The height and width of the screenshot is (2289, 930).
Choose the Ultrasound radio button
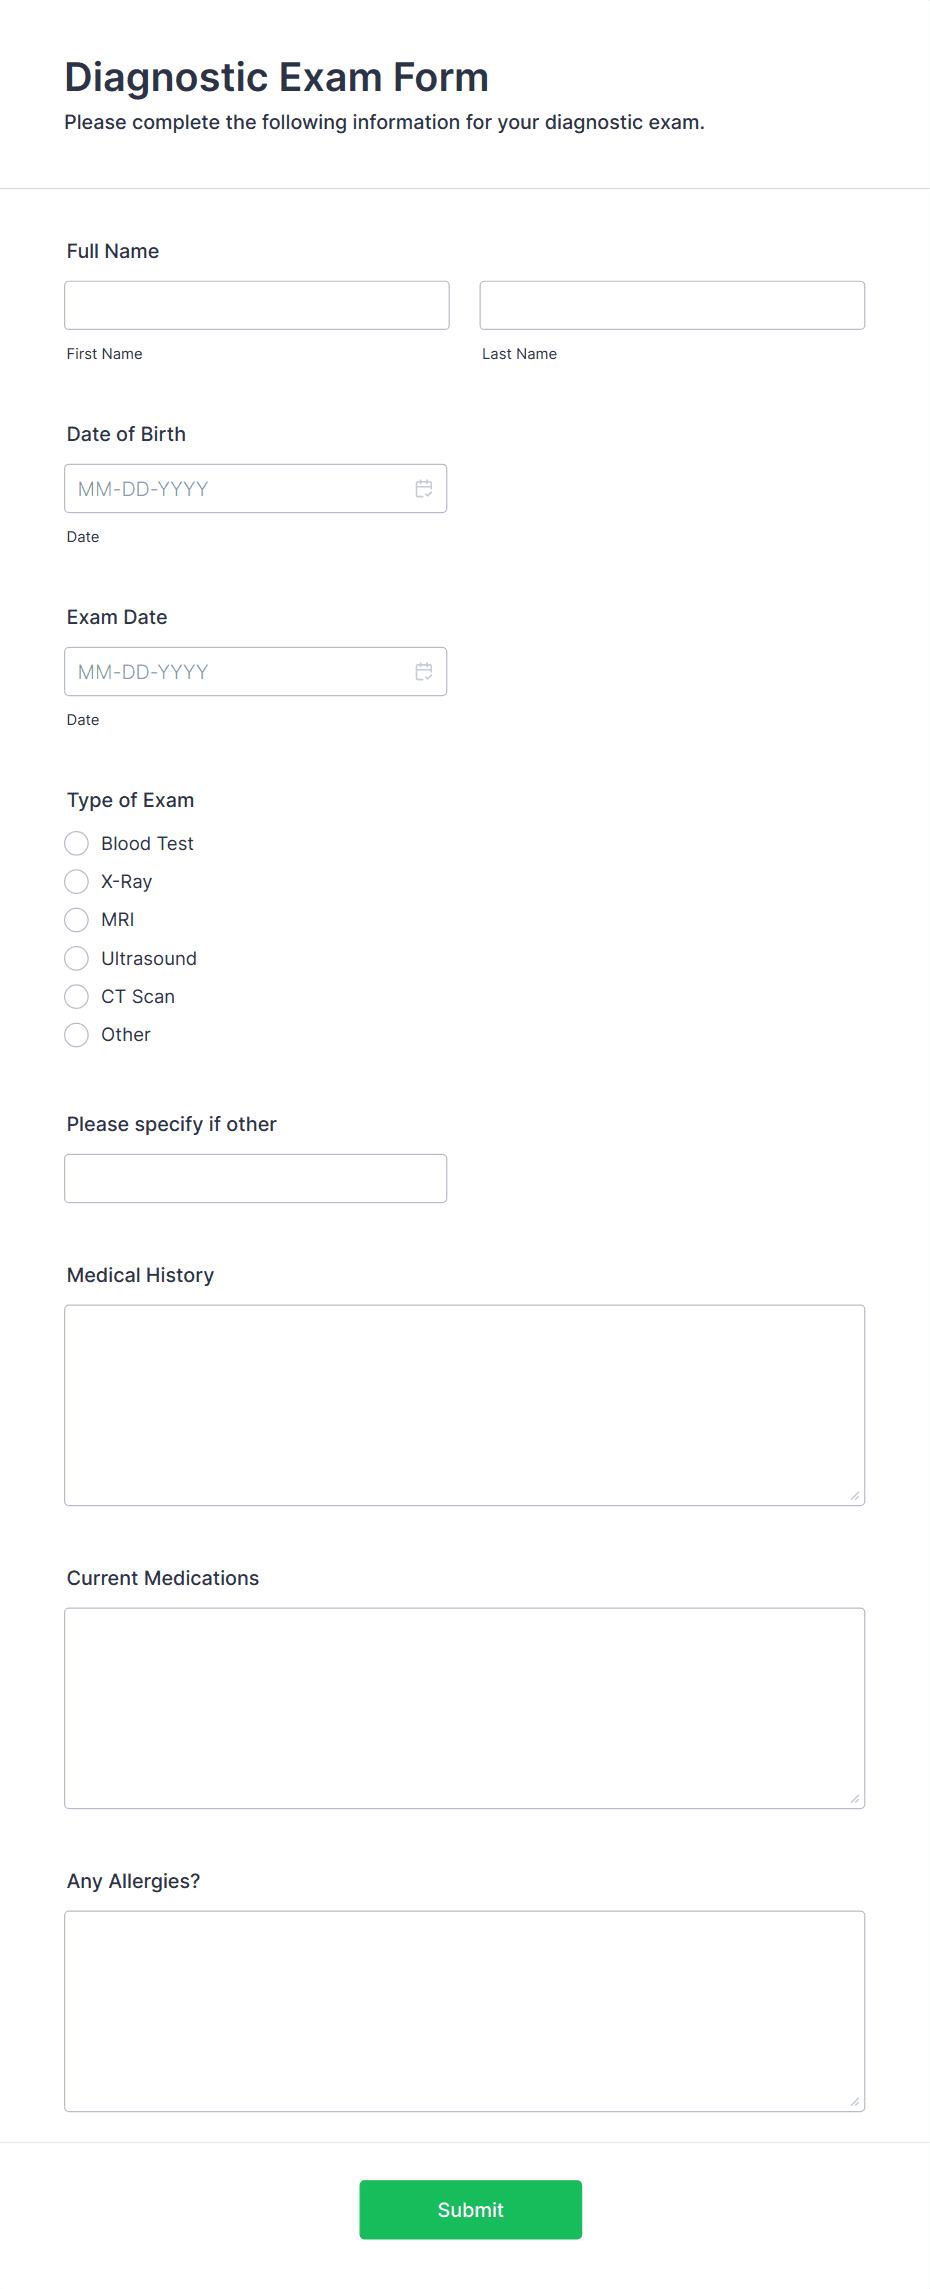76,959
